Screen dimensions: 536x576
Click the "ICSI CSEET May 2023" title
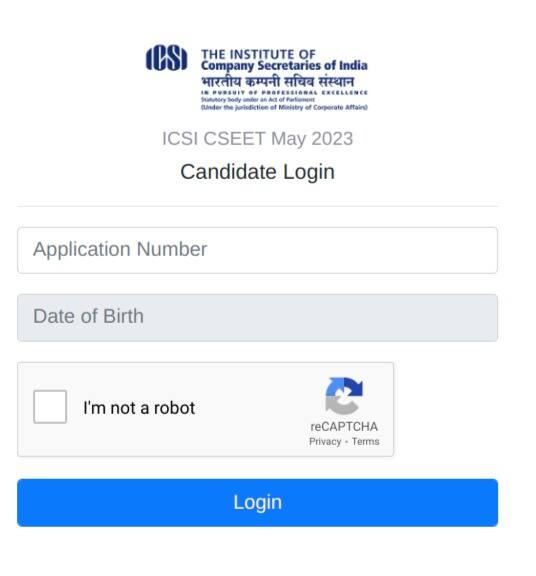tap(258, 139)
